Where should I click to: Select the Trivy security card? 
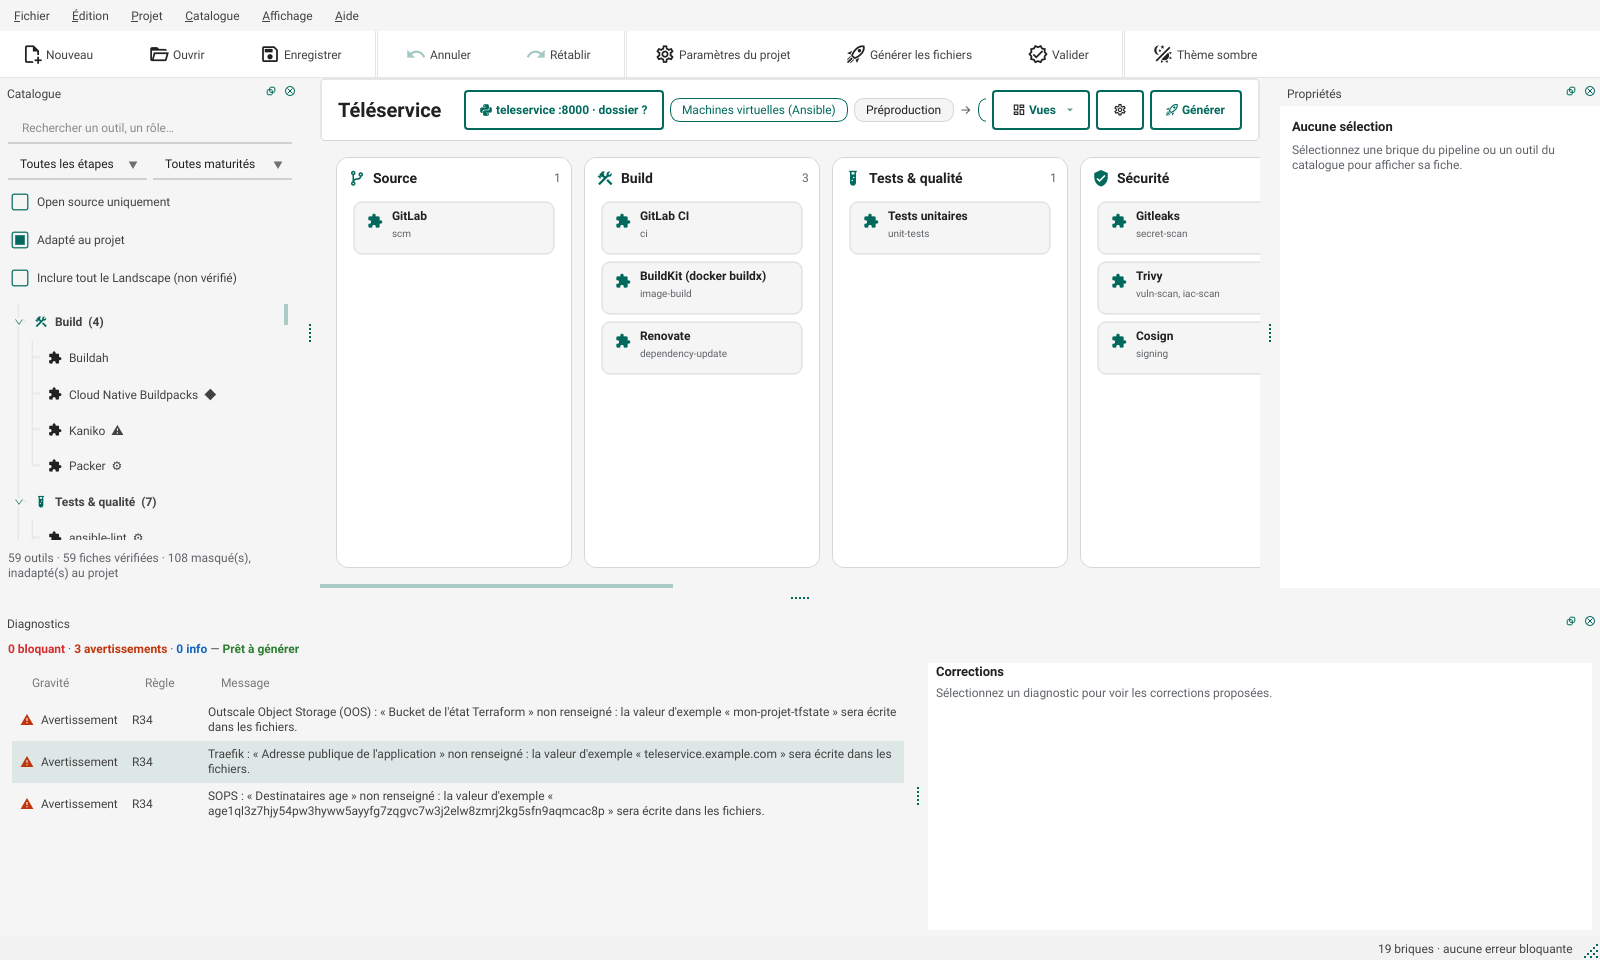[x=1179, y=288]
